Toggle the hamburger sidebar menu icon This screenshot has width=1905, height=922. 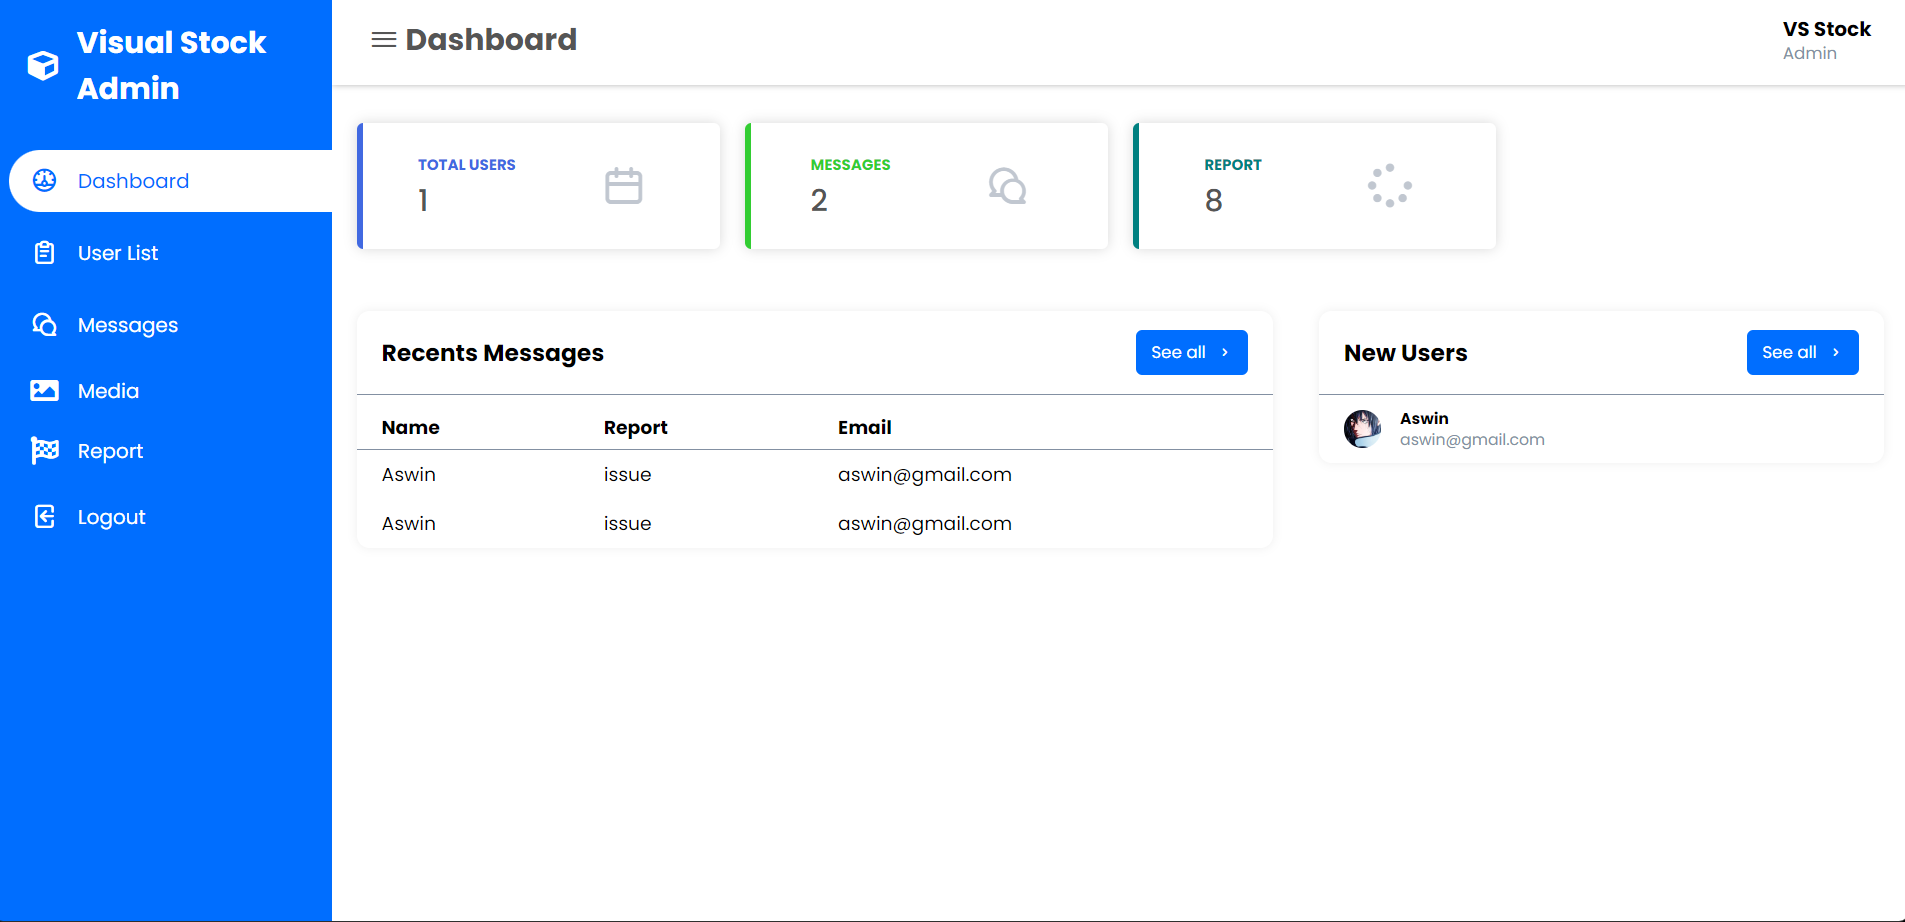coord(383,40)
